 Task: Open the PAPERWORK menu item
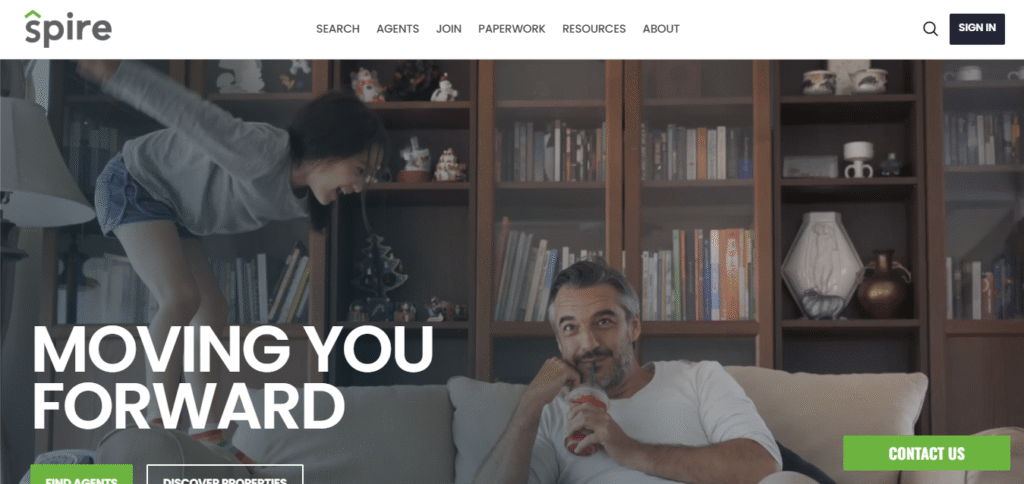click(511, 29)
